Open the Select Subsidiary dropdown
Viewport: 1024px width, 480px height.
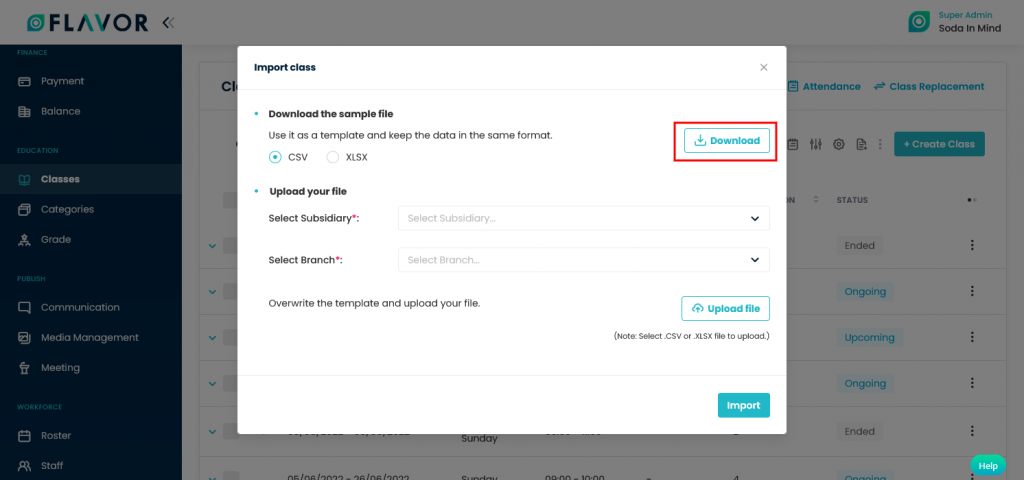click(x=584, y=218)
